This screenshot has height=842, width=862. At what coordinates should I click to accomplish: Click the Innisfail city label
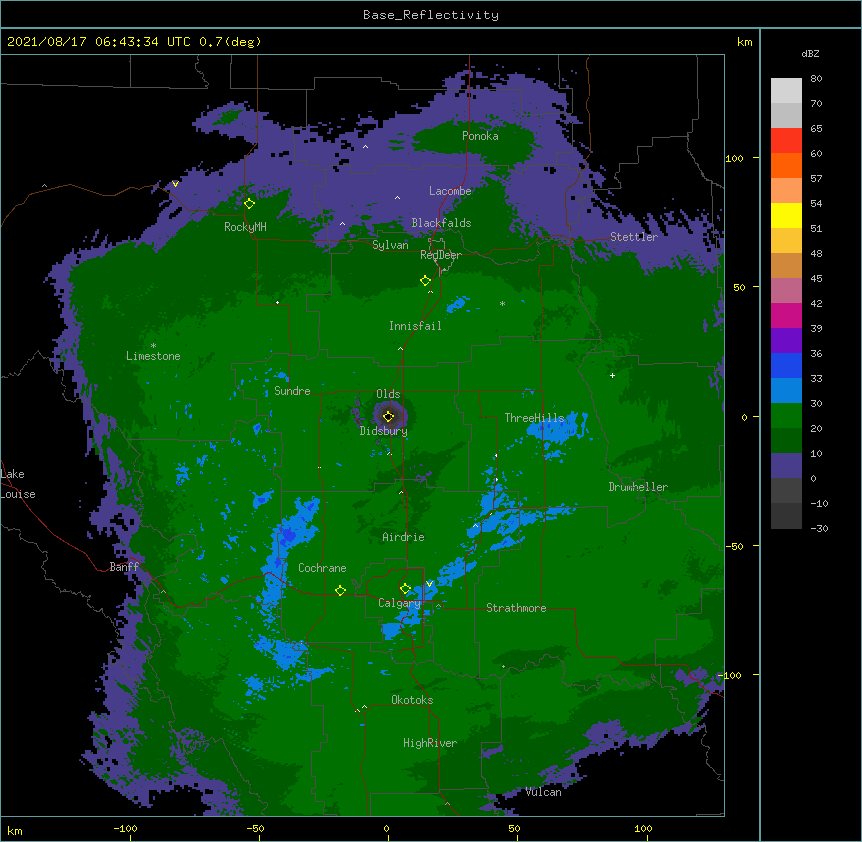pyautogui.click(x=415, y=326)
